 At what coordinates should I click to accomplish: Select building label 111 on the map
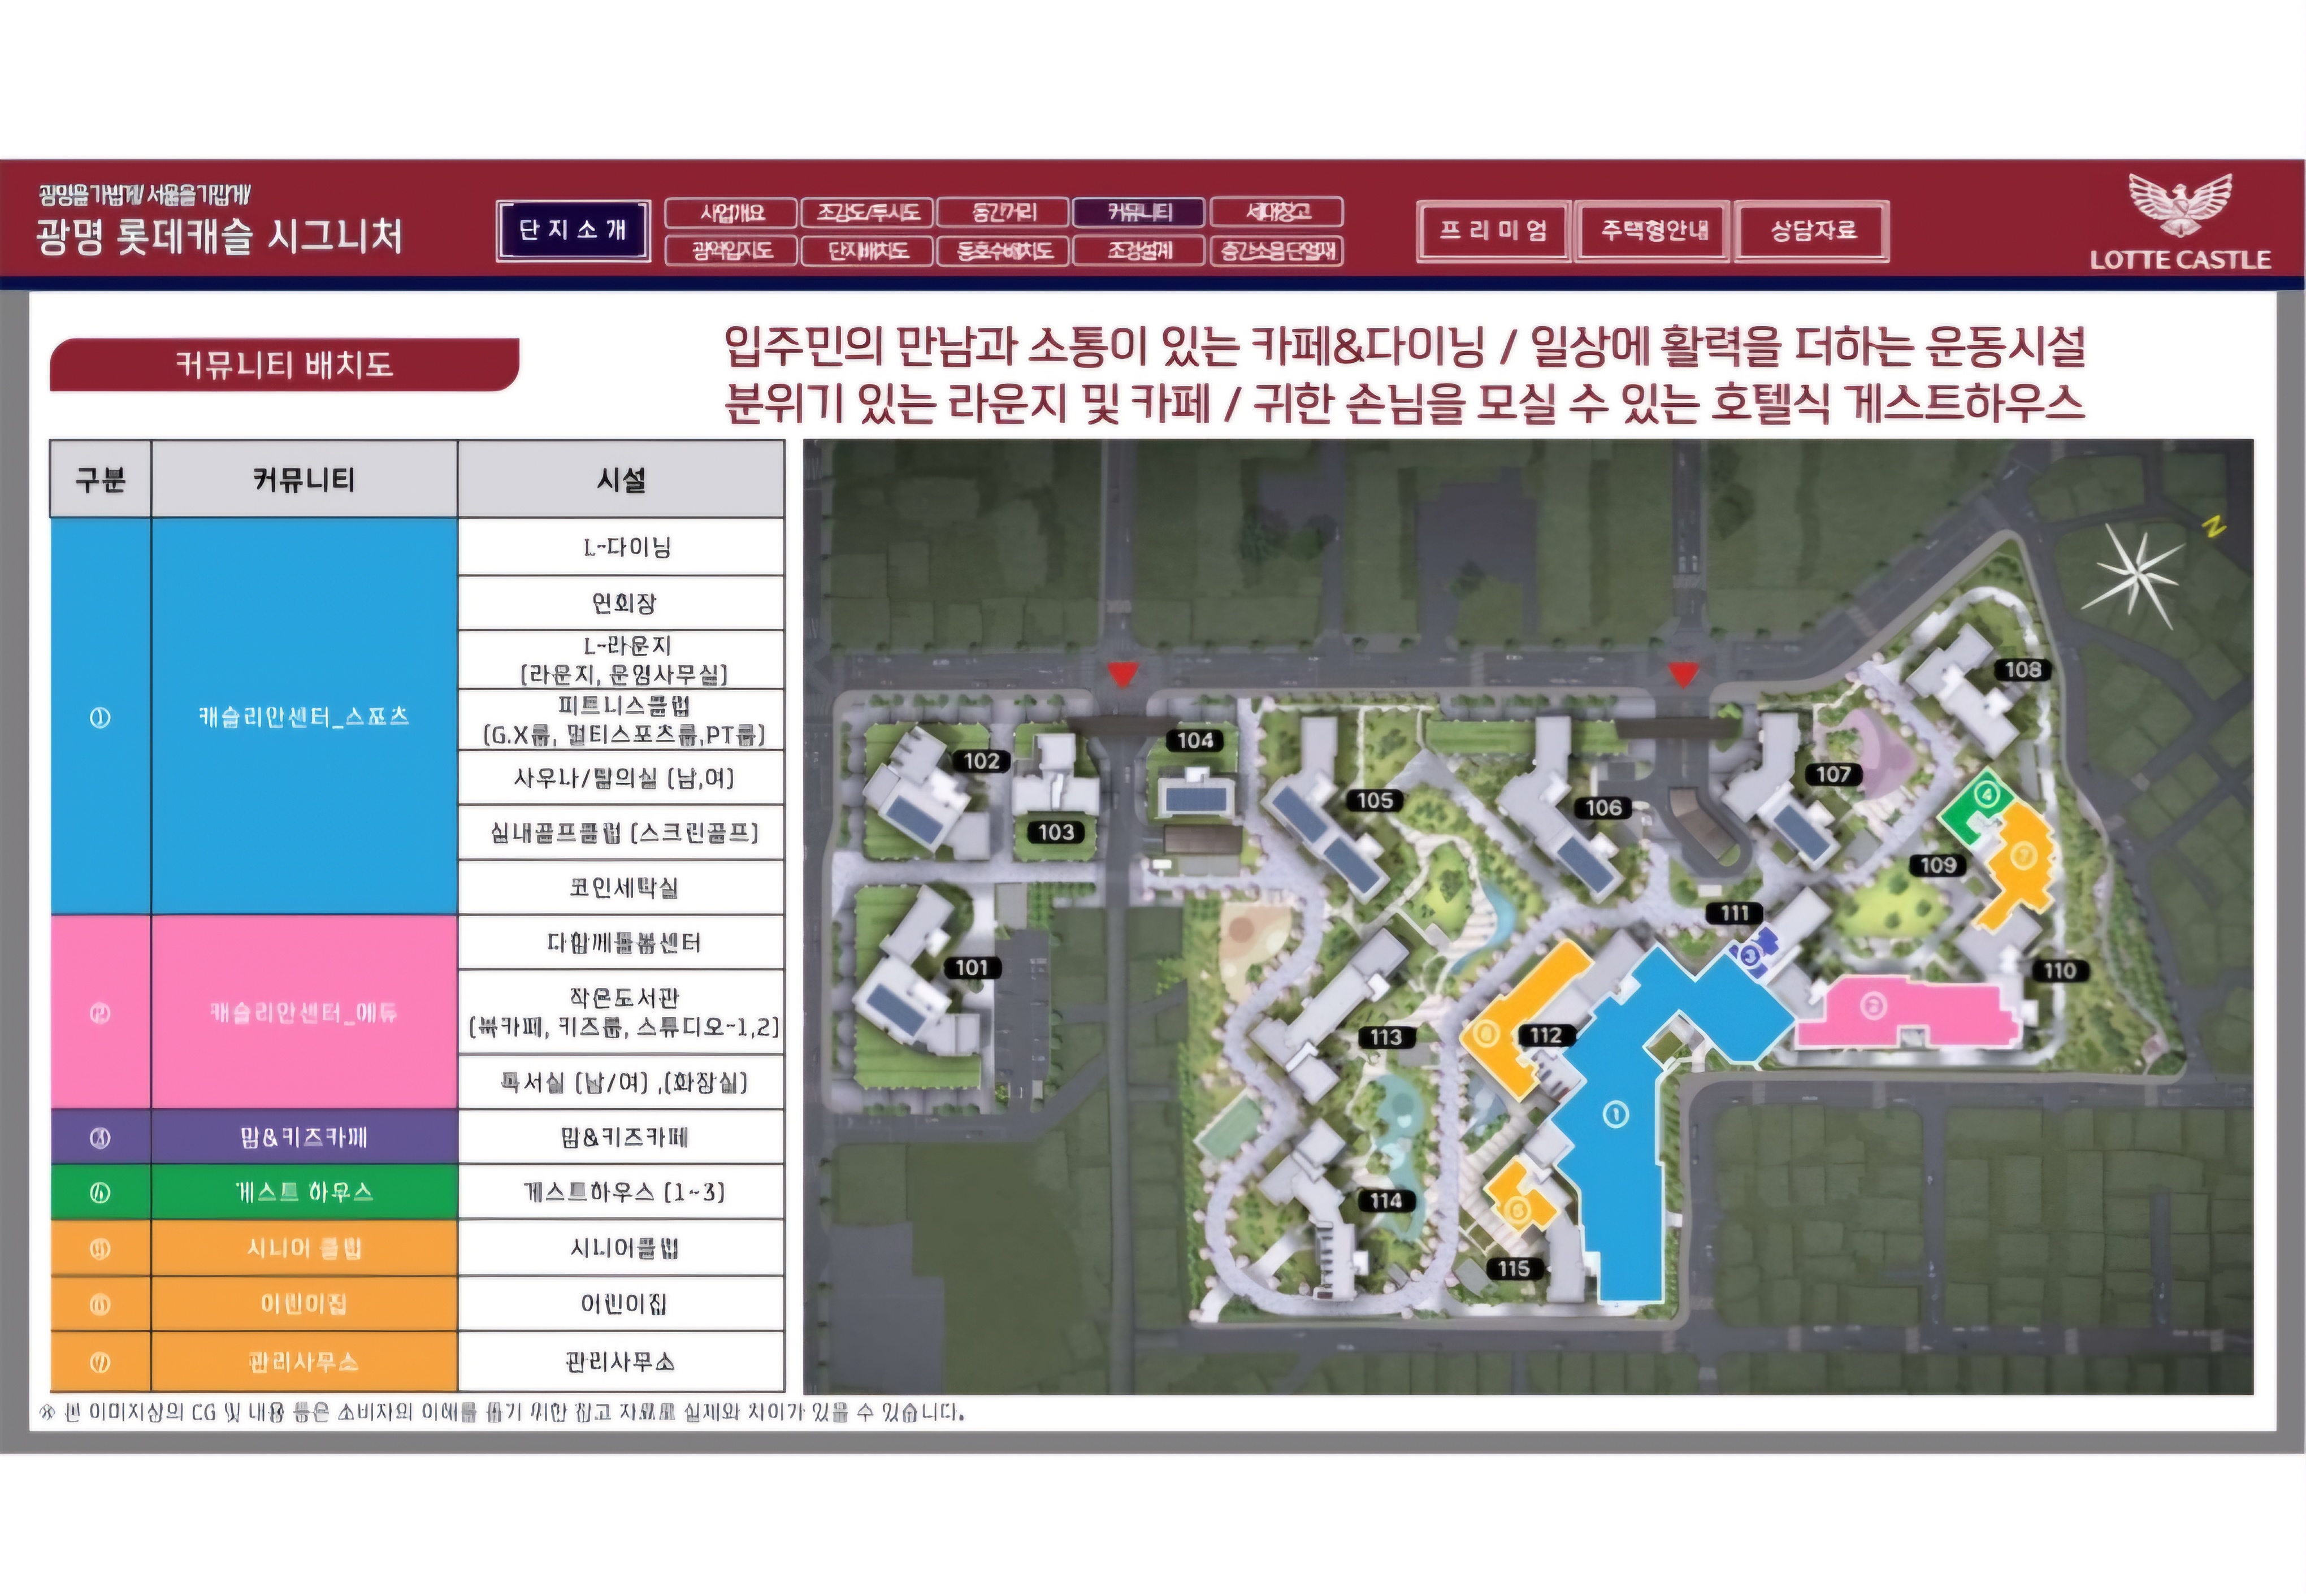tap(1734, 913)
